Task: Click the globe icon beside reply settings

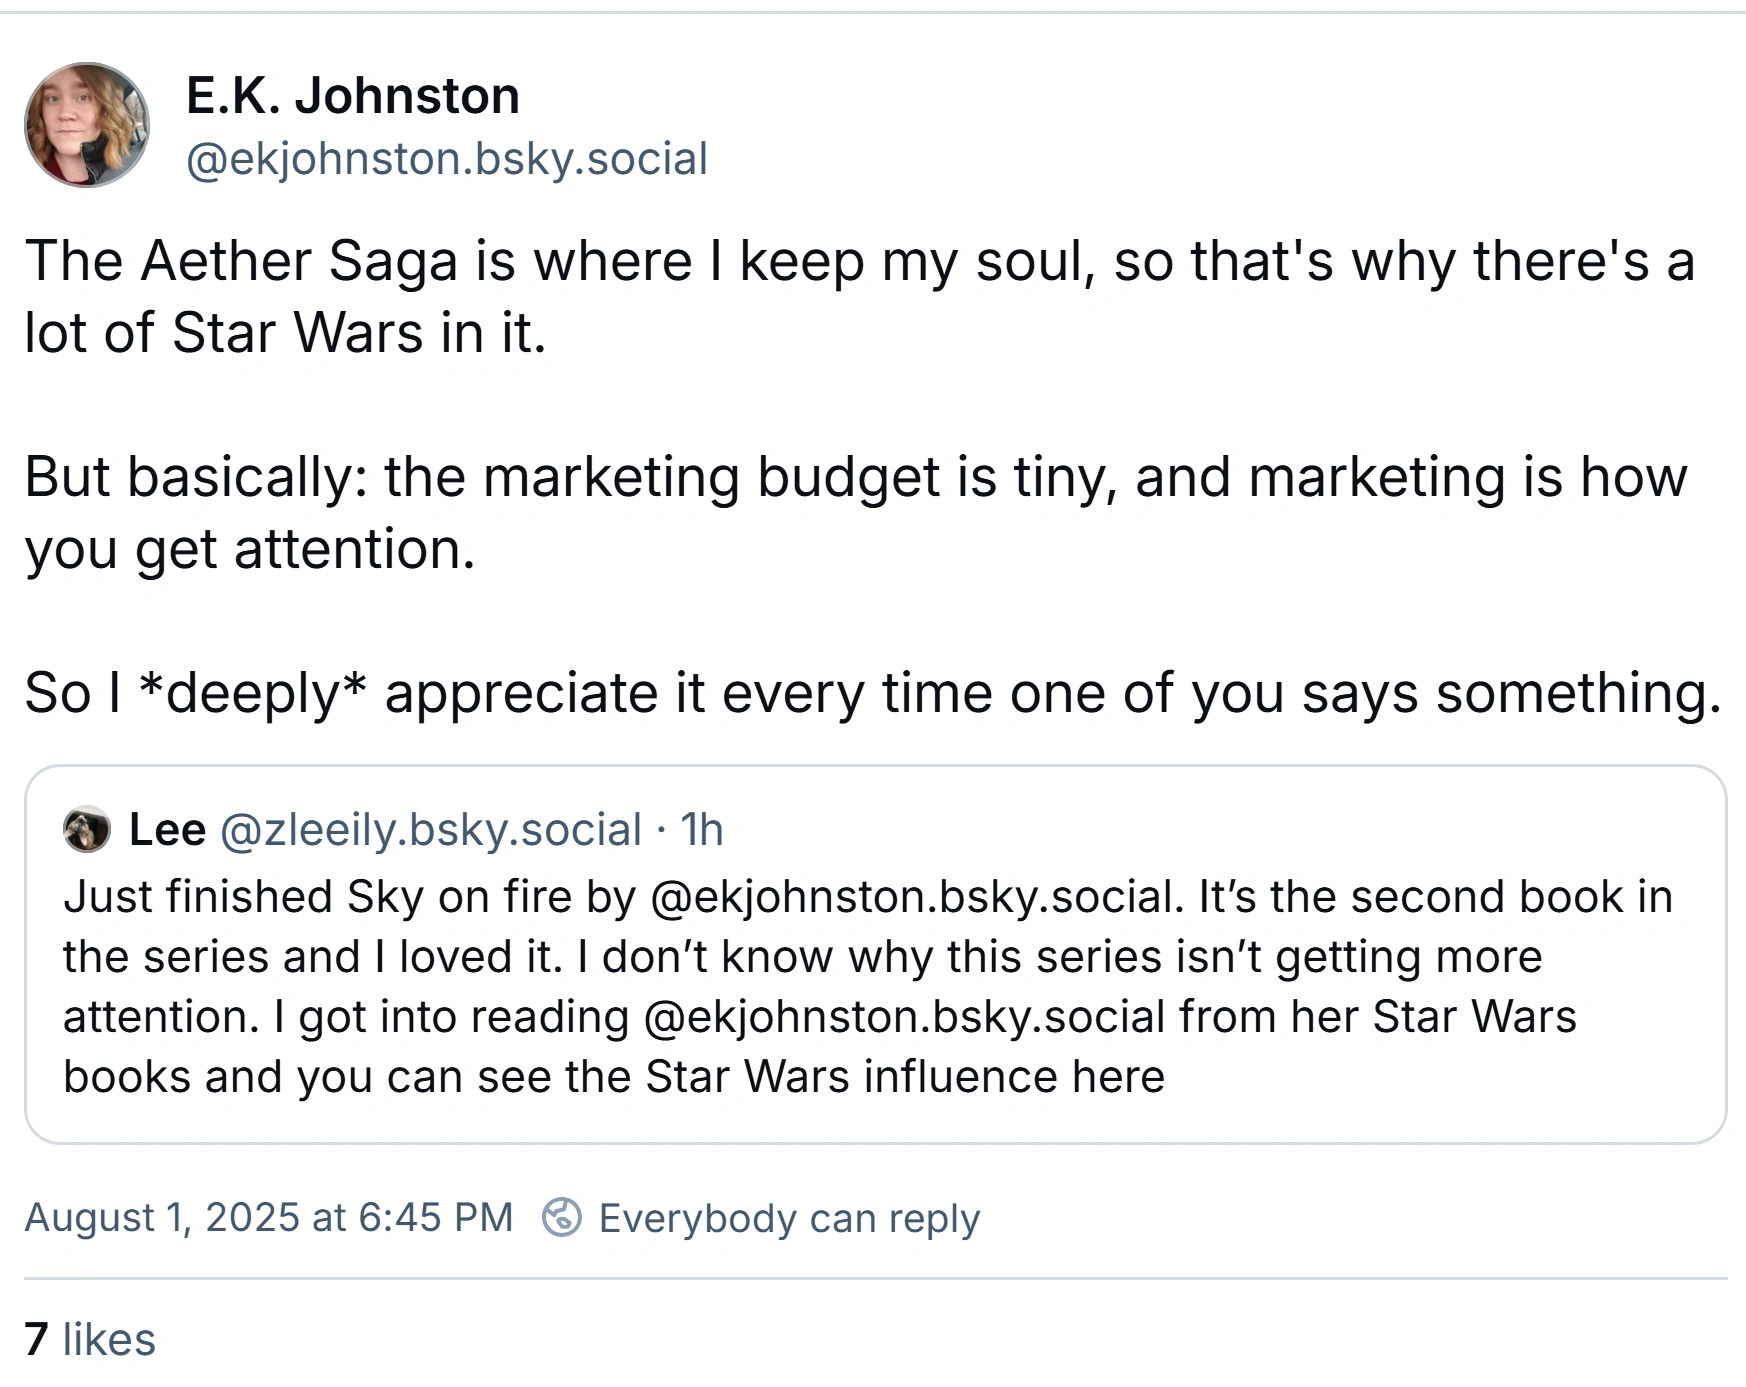Action: pos(562,1217)
